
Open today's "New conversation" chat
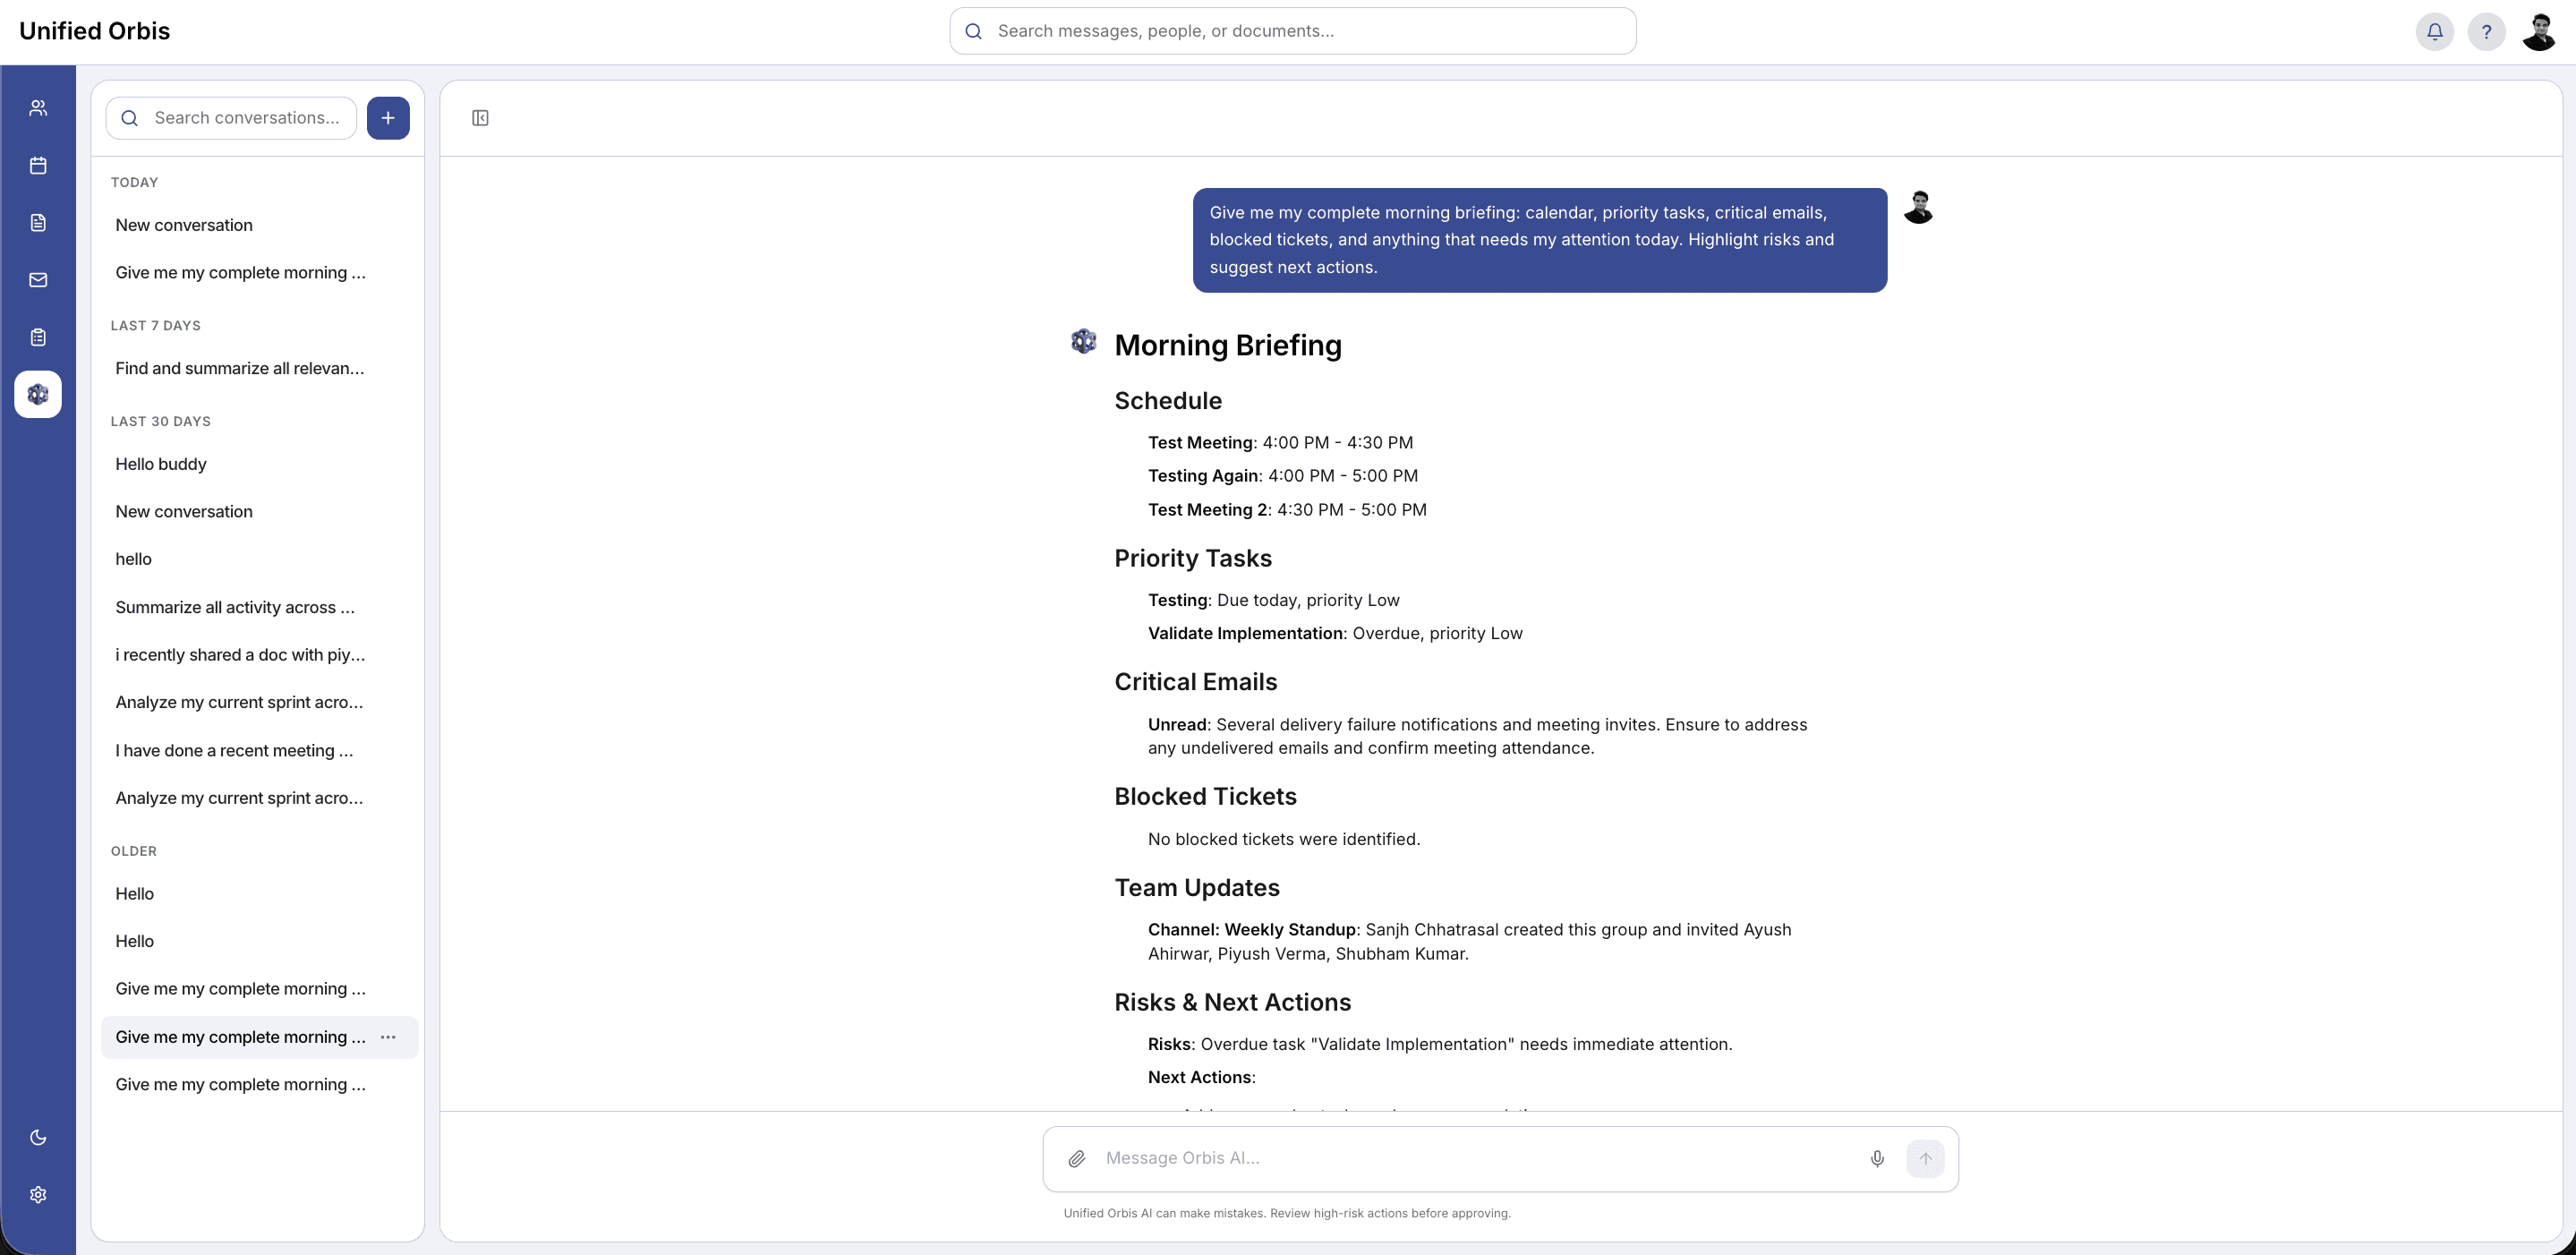(x=259, y=225)
